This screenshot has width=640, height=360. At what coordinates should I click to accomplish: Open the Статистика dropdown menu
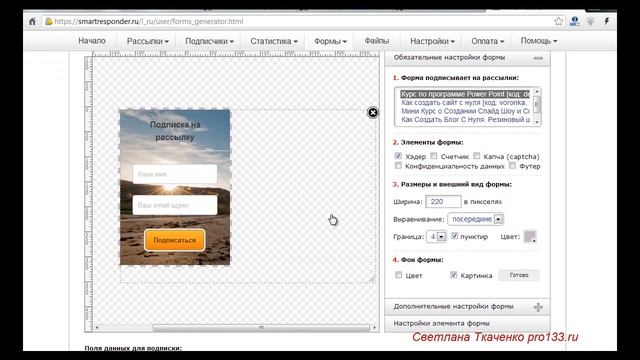coord(274,41)
